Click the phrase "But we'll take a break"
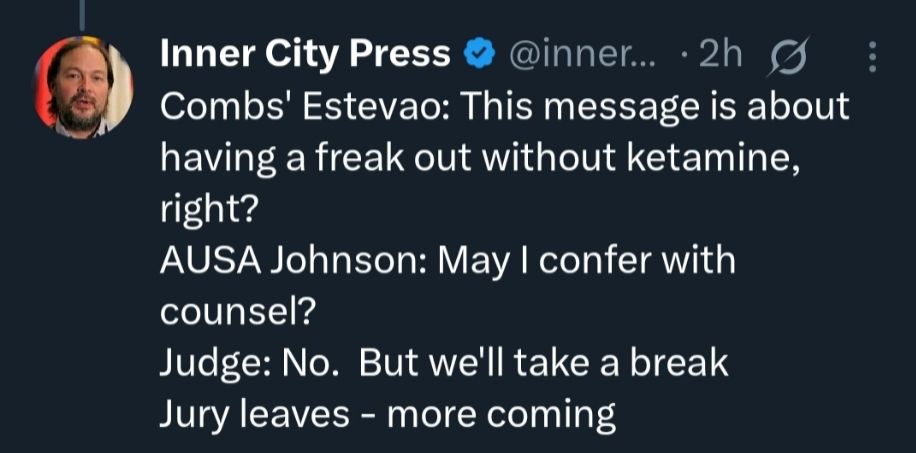This screenshot has width=916, height=453. click(543, 362)
